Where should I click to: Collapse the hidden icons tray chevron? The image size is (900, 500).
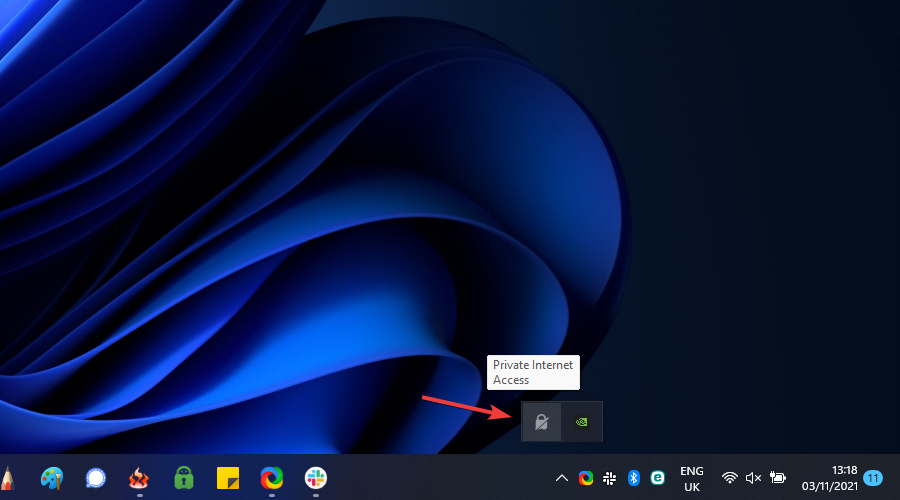click(561, 478)
